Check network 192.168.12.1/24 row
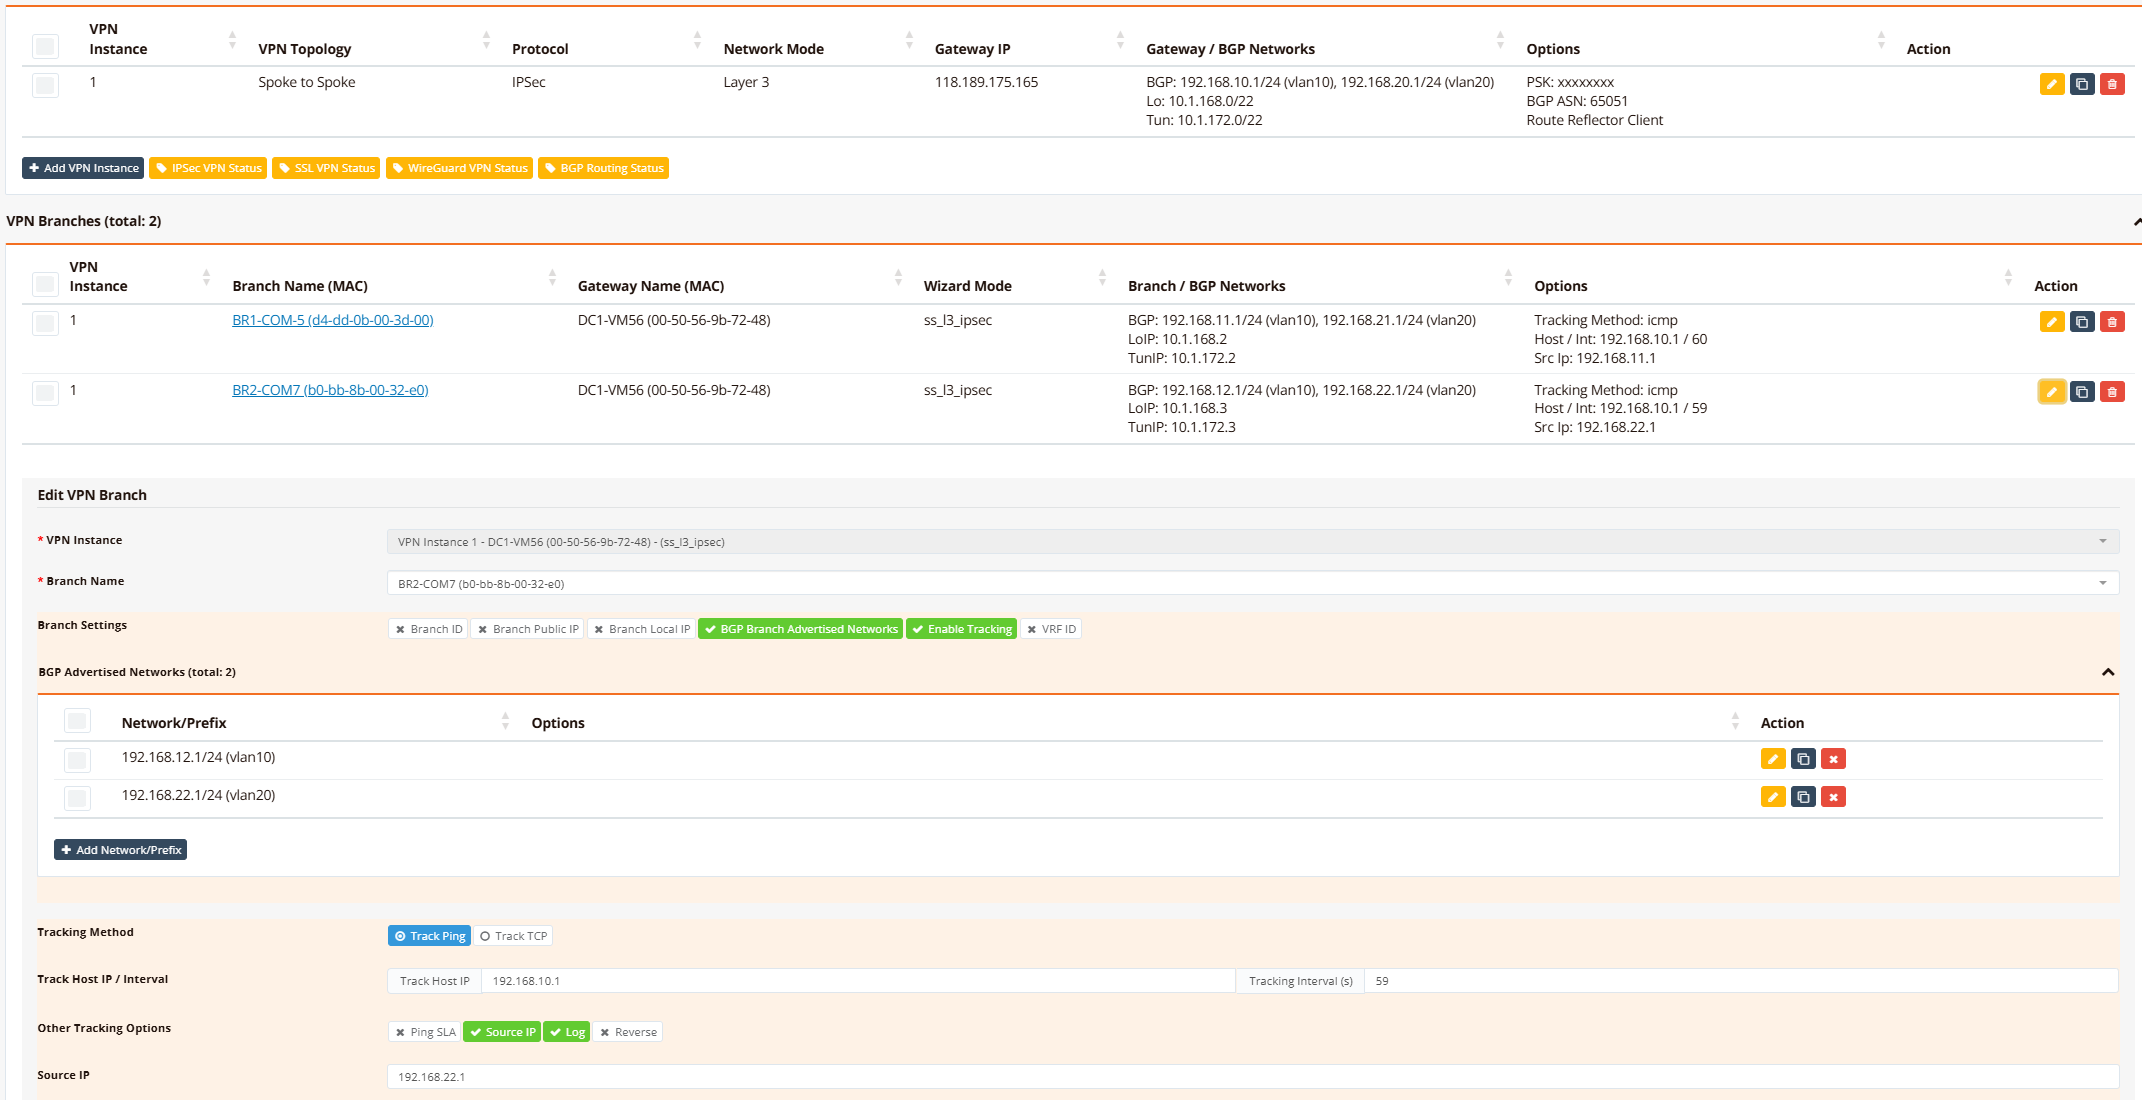The image size is (2142, 1100). pyautogui.click(x=77, y=760)
